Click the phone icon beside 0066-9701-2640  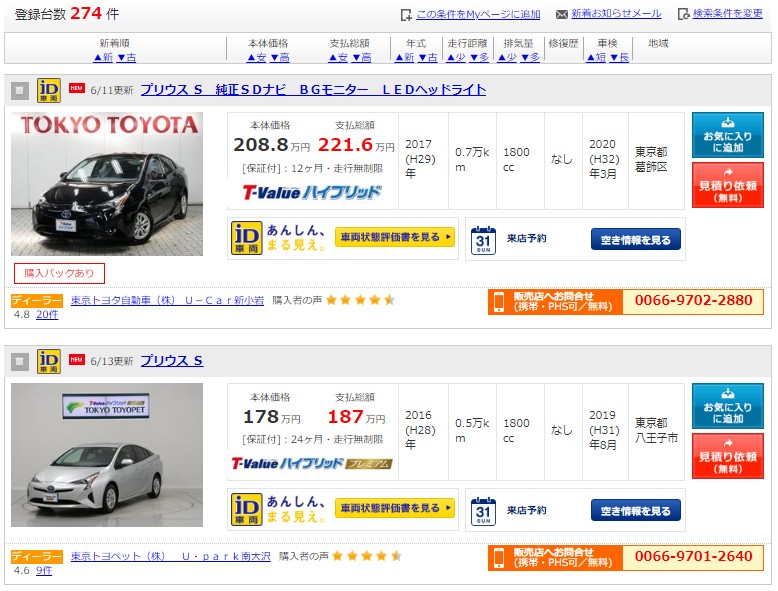tap(499, 557)
